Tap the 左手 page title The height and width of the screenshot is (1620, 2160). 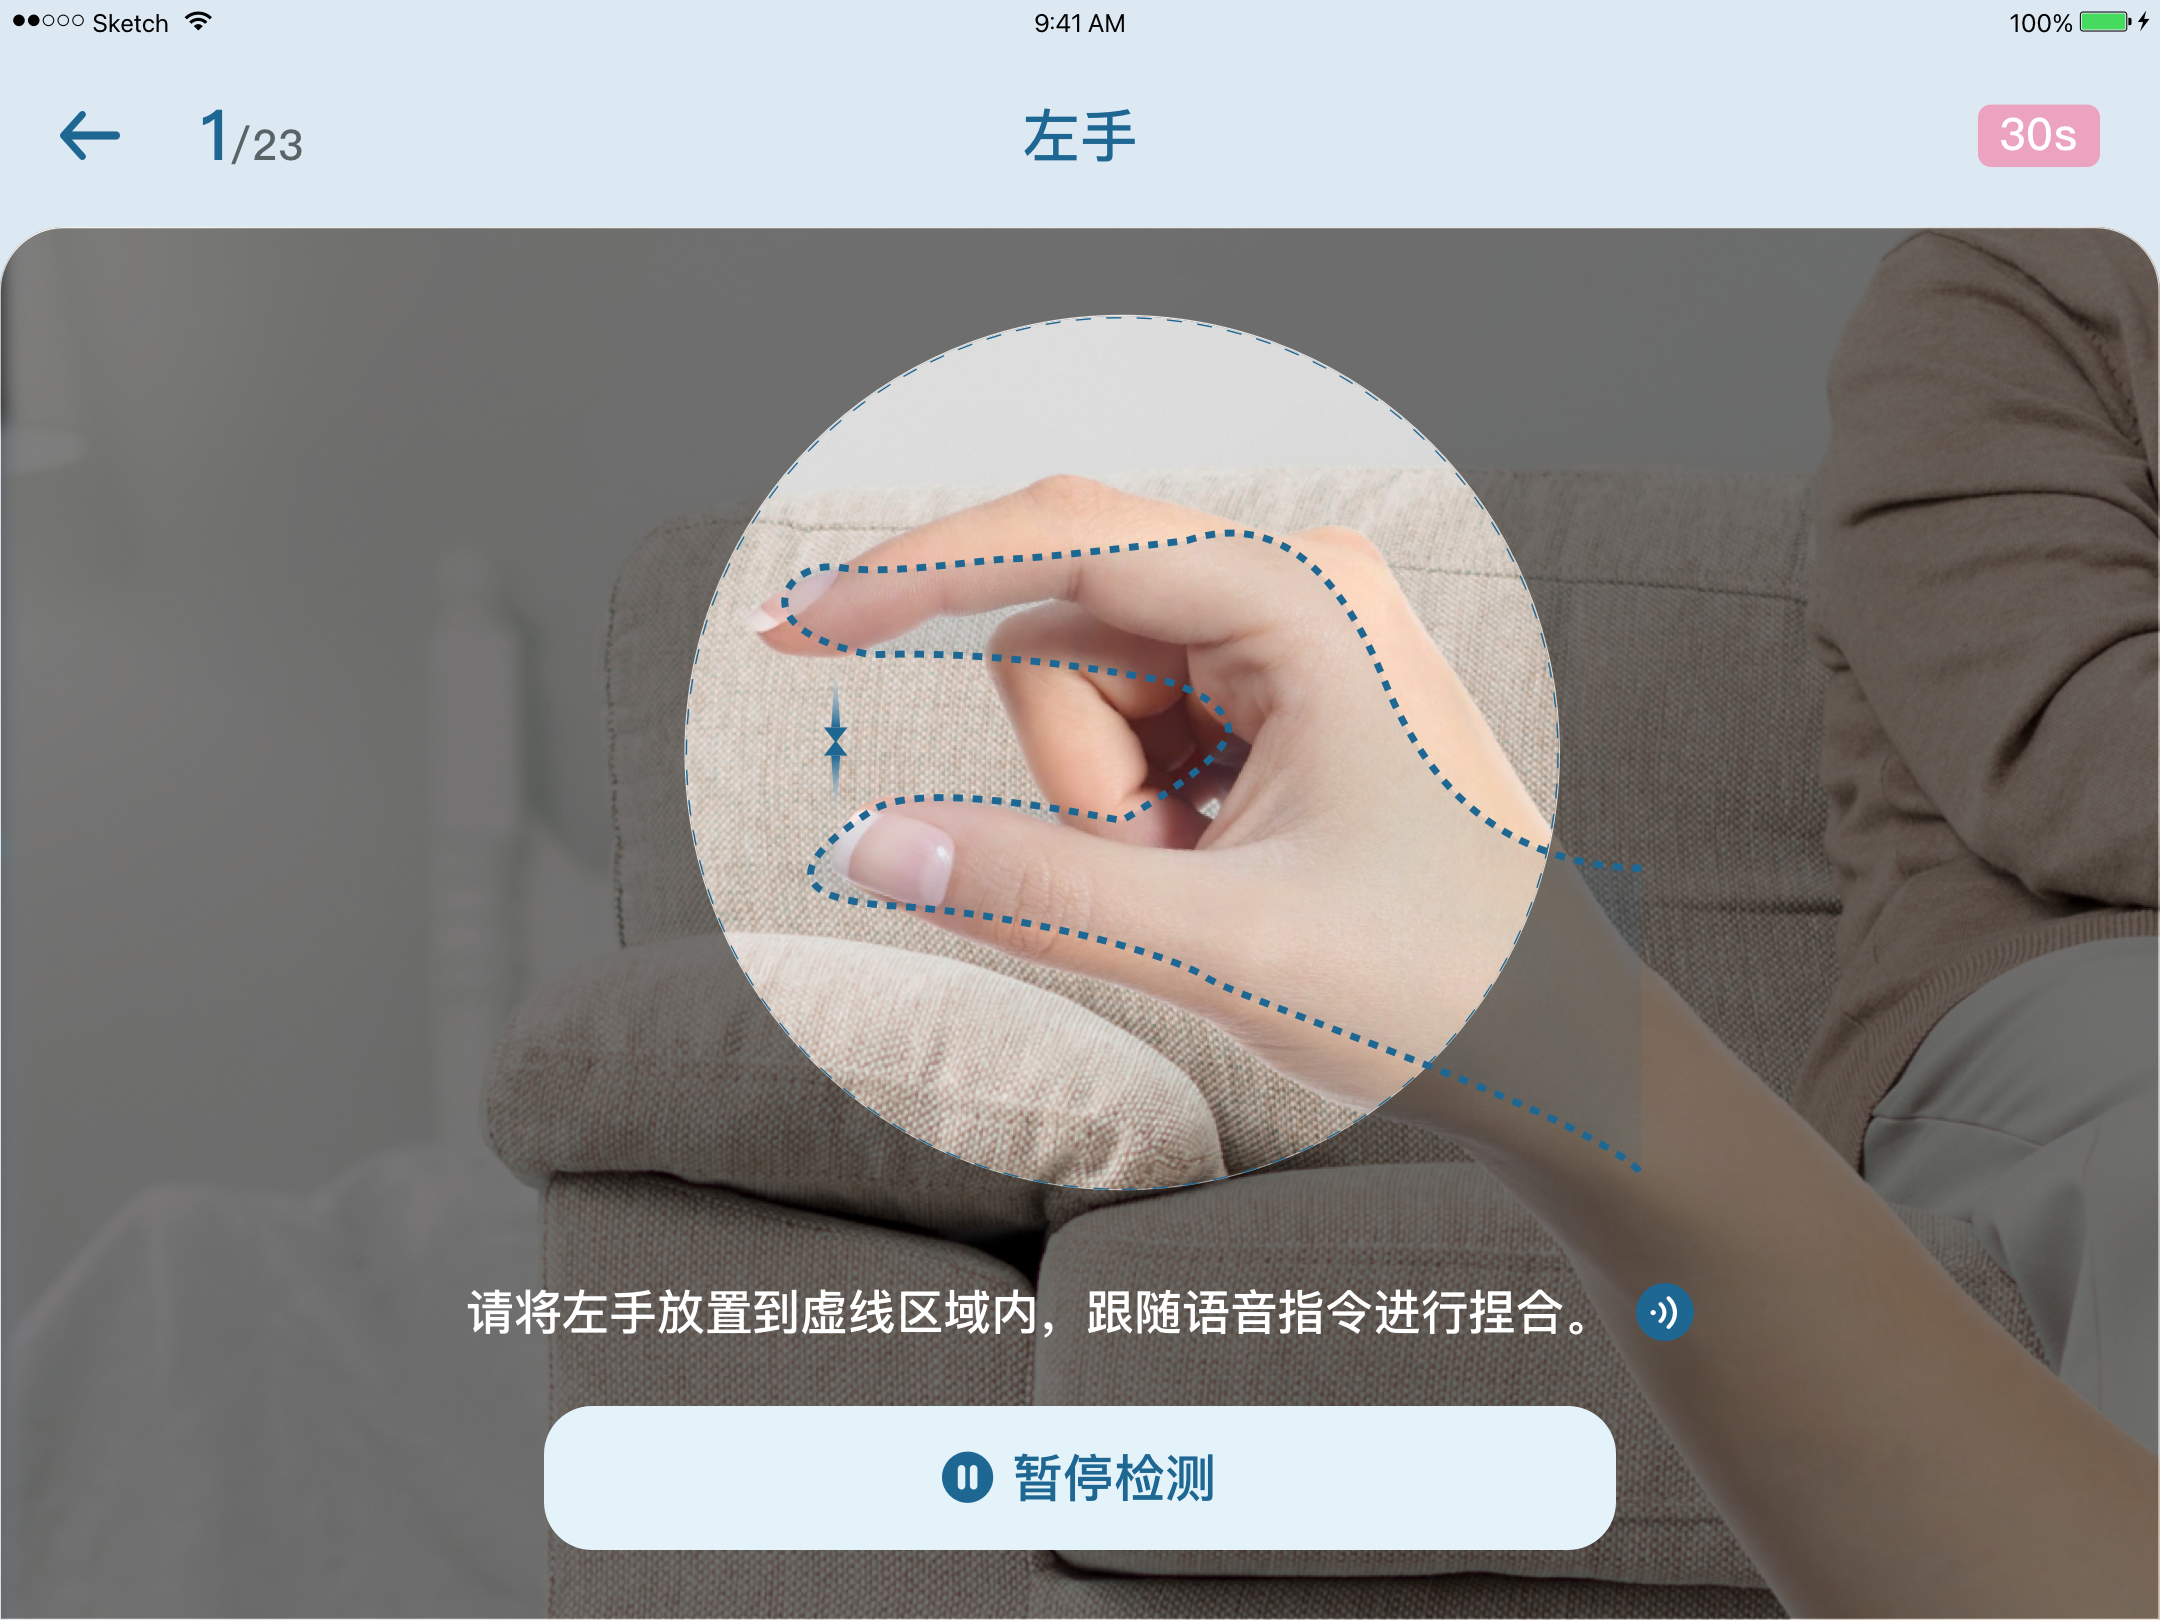(1080, 136)
